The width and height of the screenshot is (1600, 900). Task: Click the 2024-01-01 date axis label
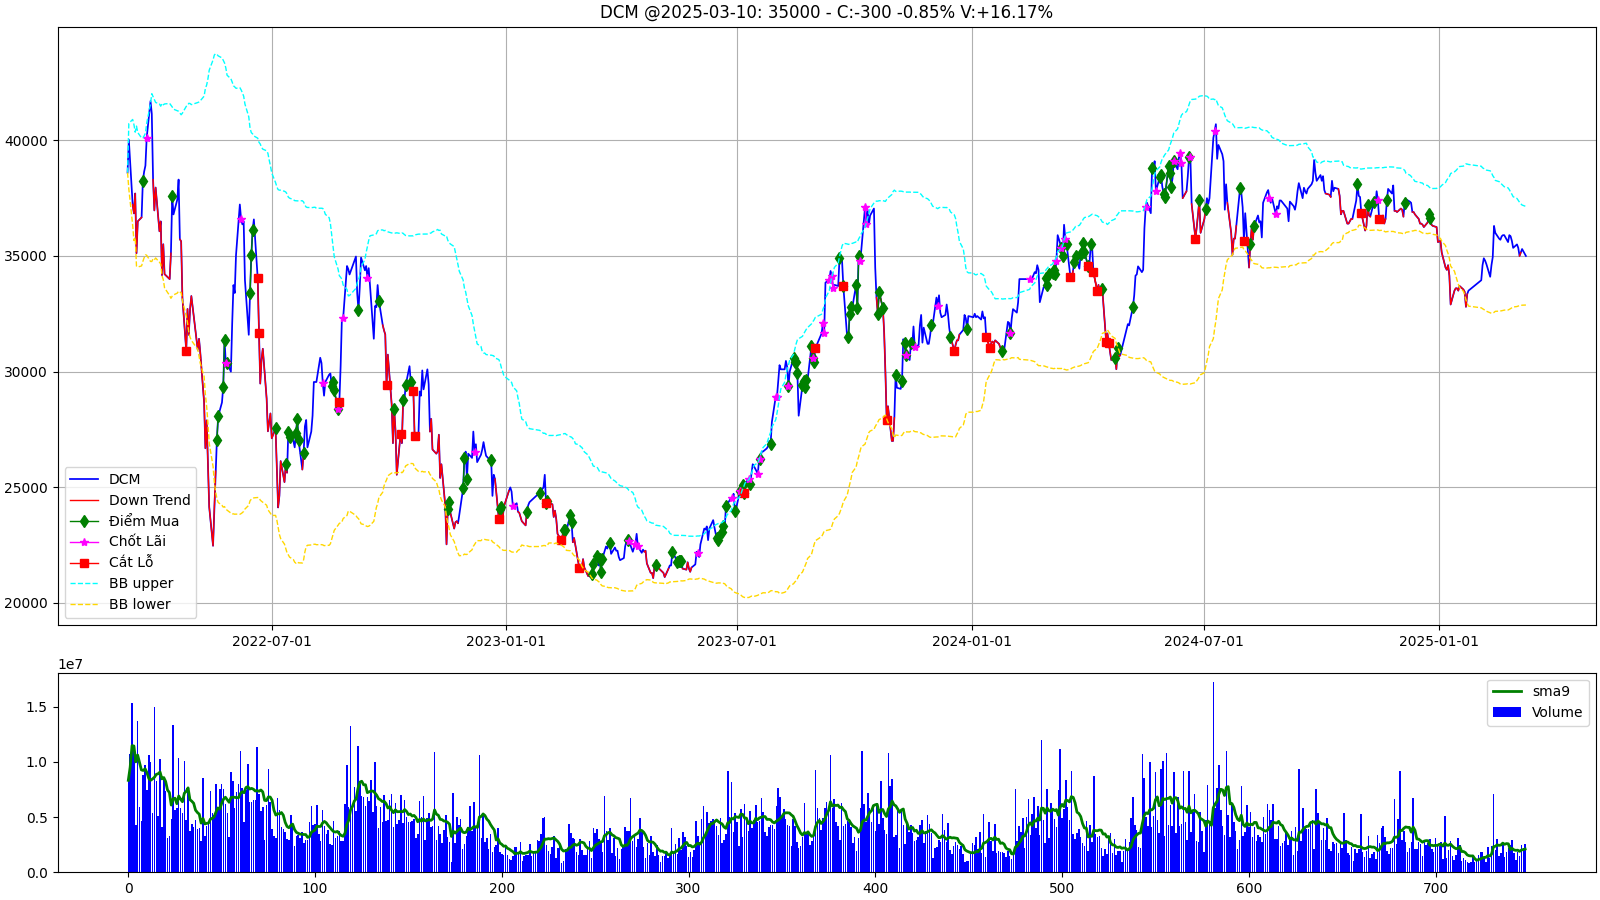click(972, 641)
